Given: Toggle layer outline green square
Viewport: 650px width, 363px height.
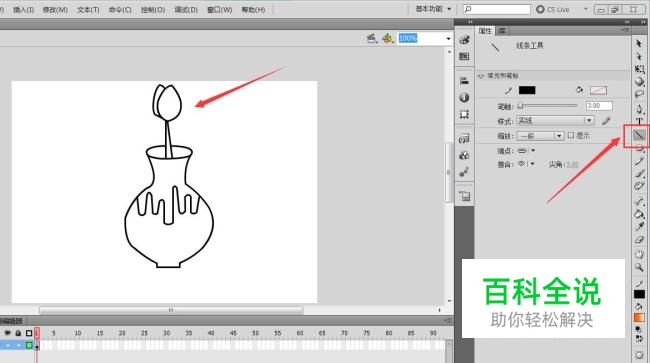Looking at the screenshot, I should tap(29, 345).
